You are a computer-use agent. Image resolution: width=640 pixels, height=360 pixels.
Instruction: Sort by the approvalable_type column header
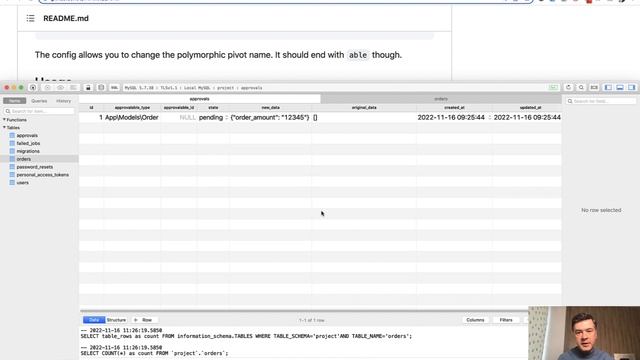click(132, 108)
